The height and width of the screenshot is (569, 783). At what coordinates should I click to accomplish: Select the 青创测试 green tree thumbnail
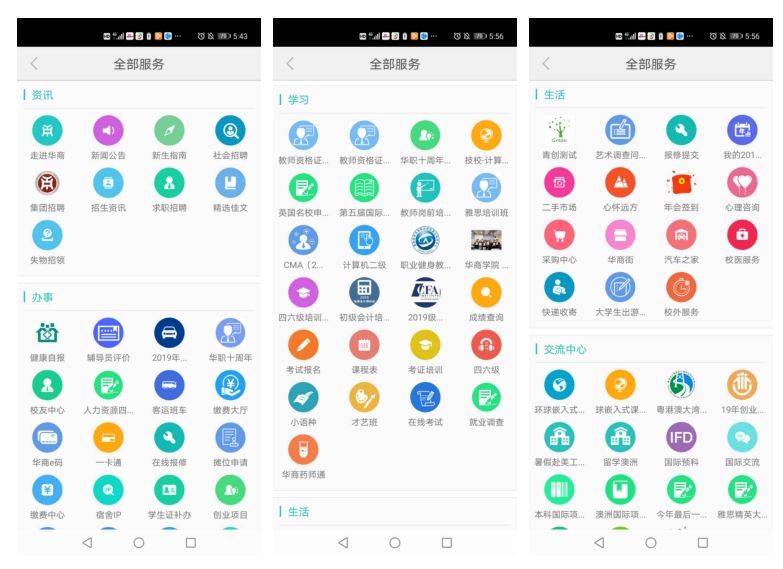click(559, 130)
